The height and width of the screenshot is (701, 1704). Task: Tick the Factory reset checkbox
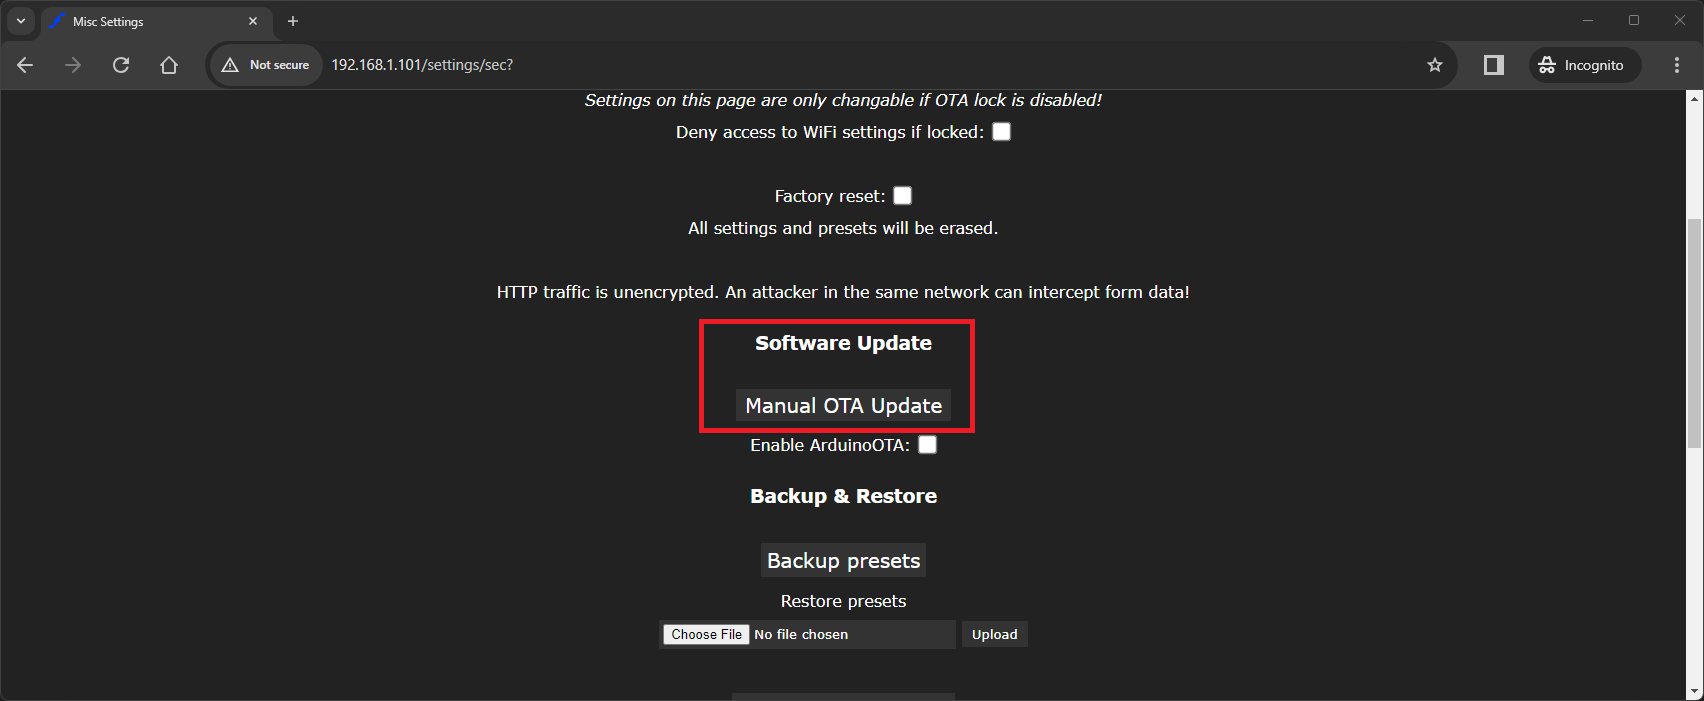[902, 196]
